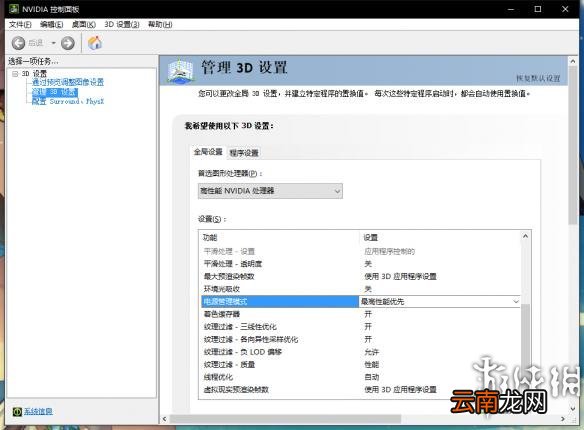Select the 纹理过滤 - 质量 row
This screenshot has height=430, width=584.
(361, 365)
